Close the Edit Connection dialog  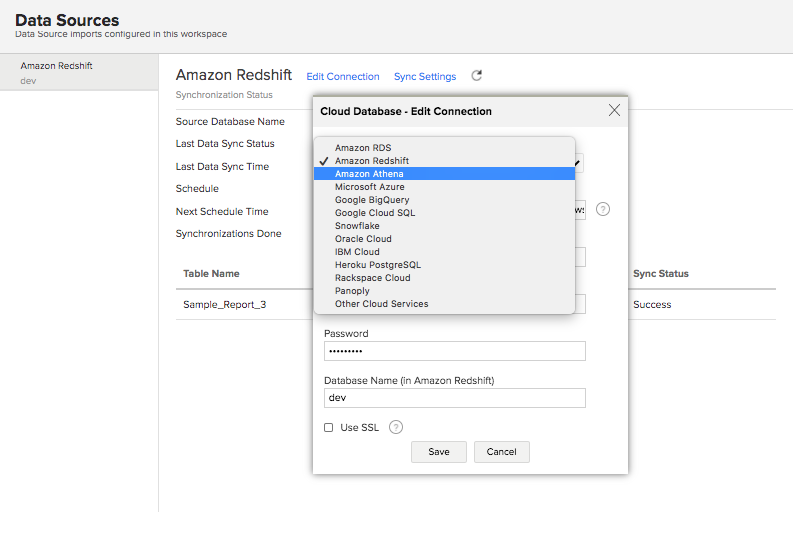[x=614, y=110]
